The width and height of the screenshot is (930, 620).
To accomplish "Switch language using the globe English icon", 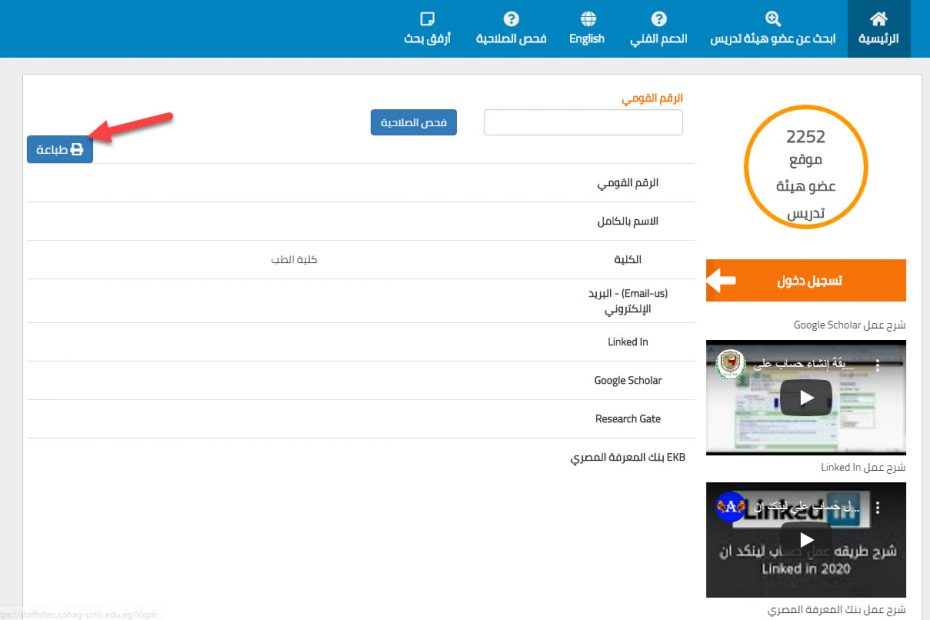I will pyautogui.click(x=587, y=19).
